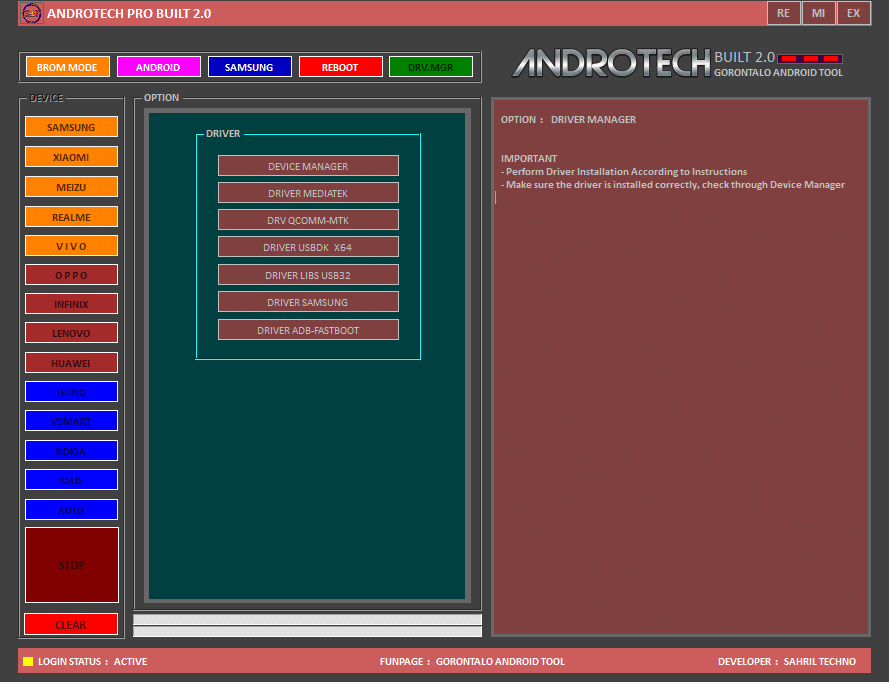Switch to ANDROID mode tab
Viewport: 889px width, 682px height.
coord(158,67)
